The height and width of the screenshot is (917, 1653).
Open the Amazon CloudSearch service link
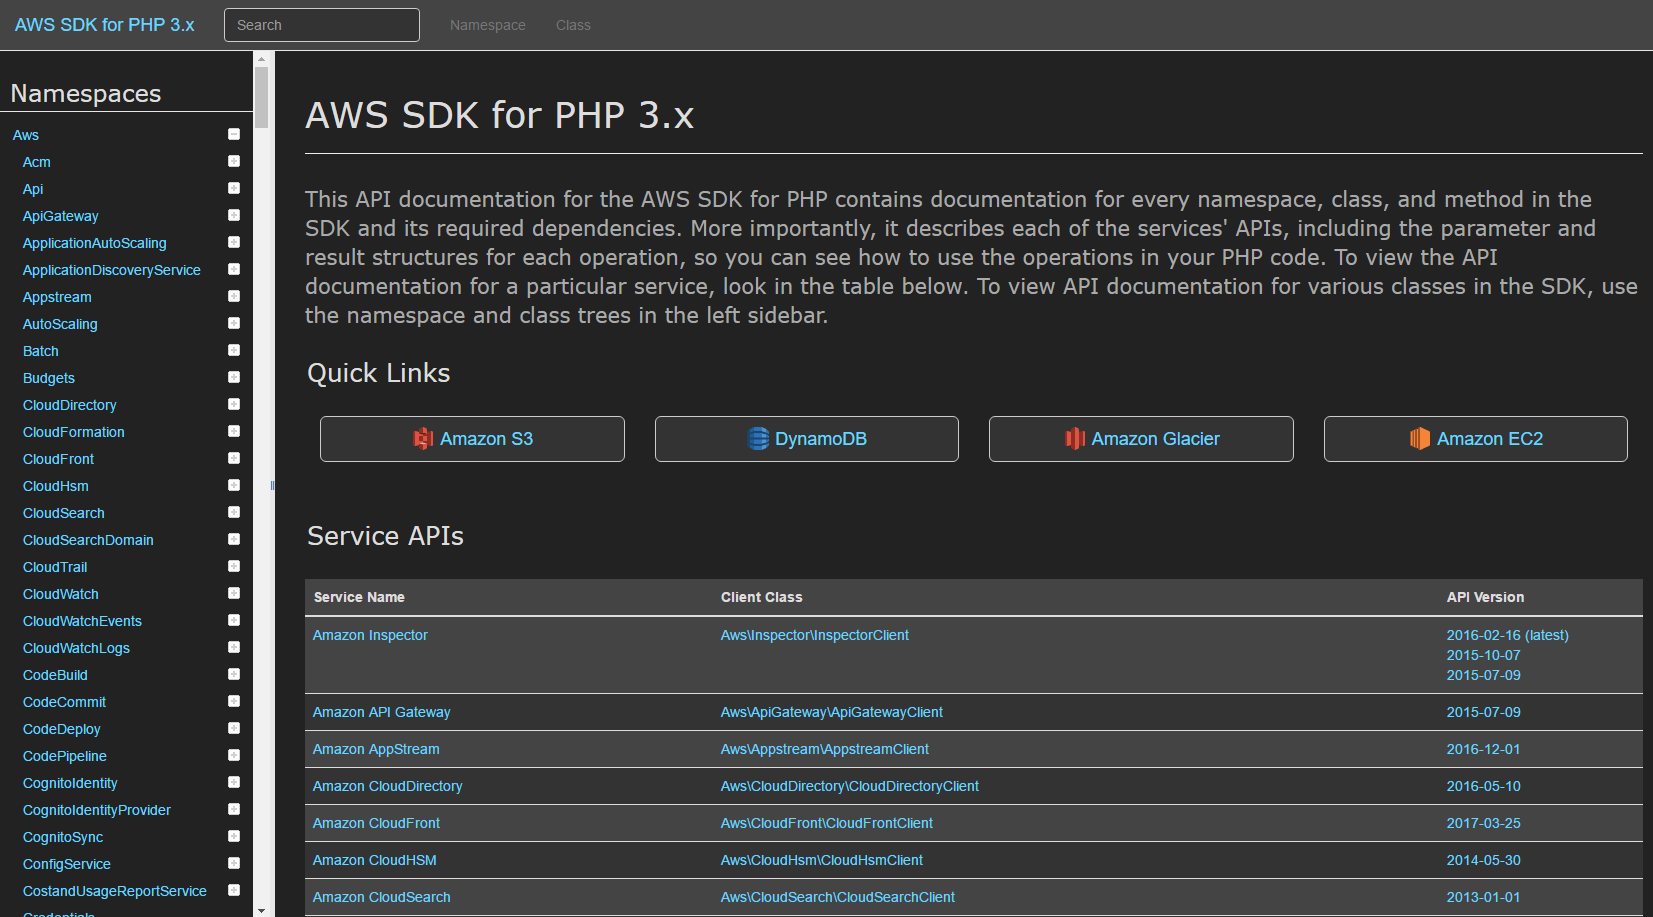(x=382, y=897)
